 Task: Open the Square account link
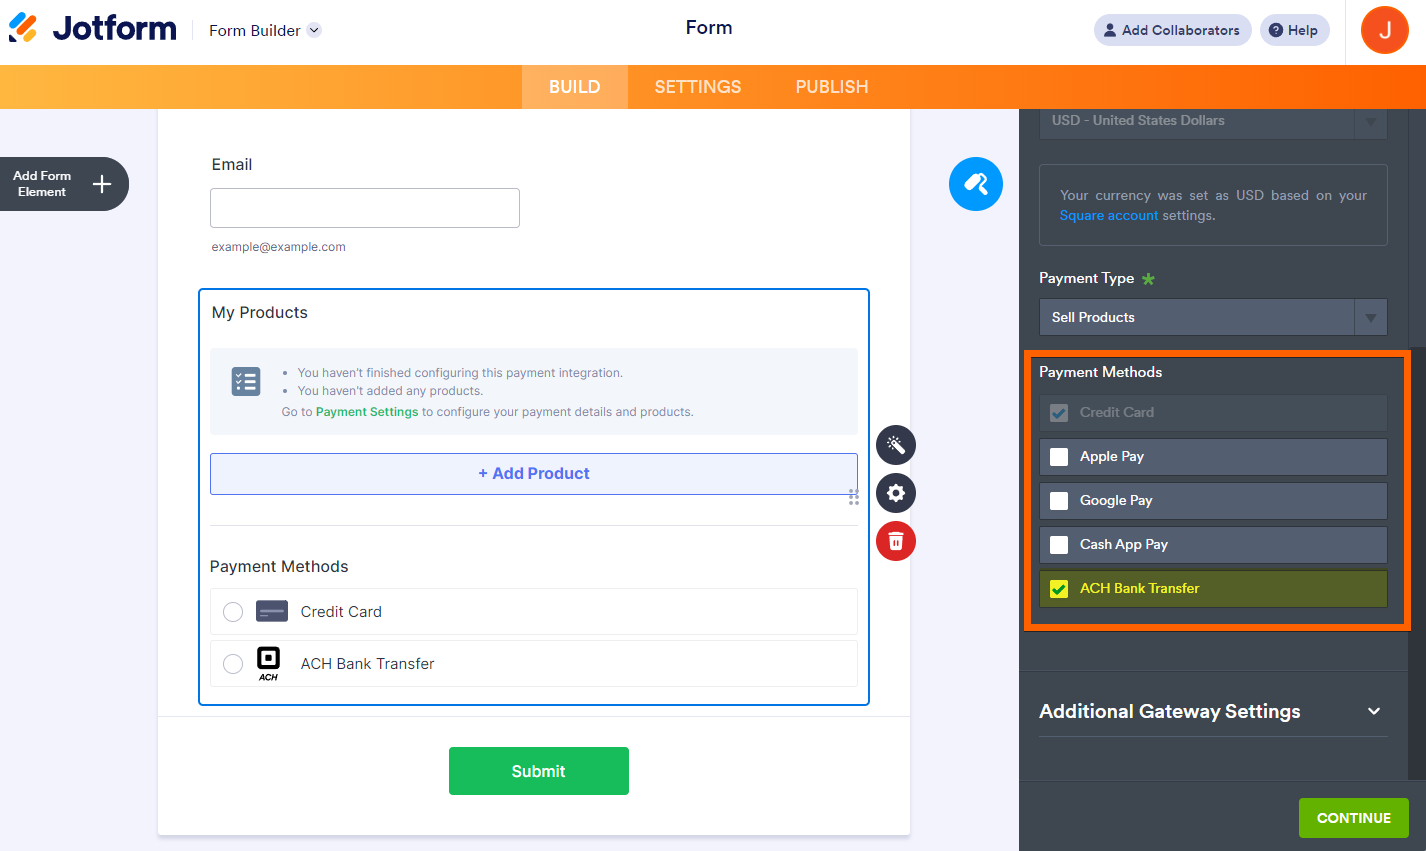click(x=1109, y=216)
